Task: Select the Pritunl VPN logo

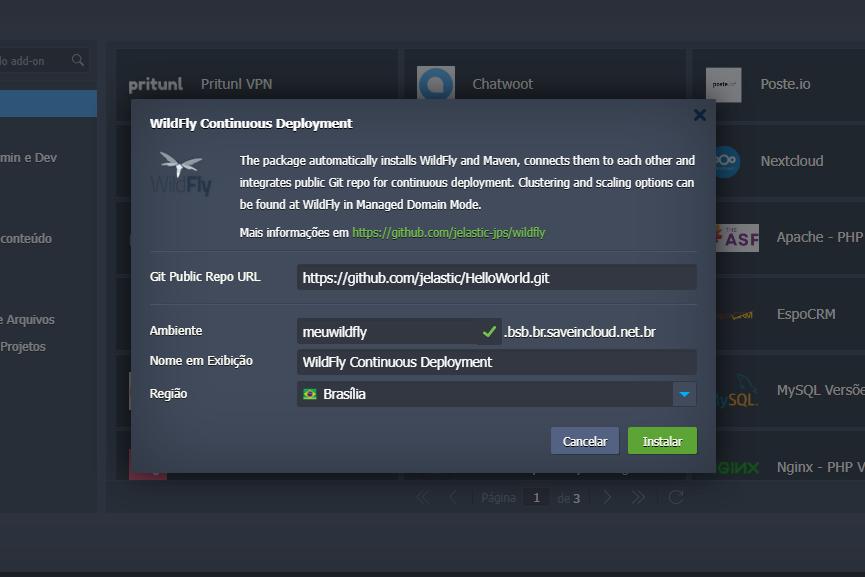Action: tap(156, 85)
